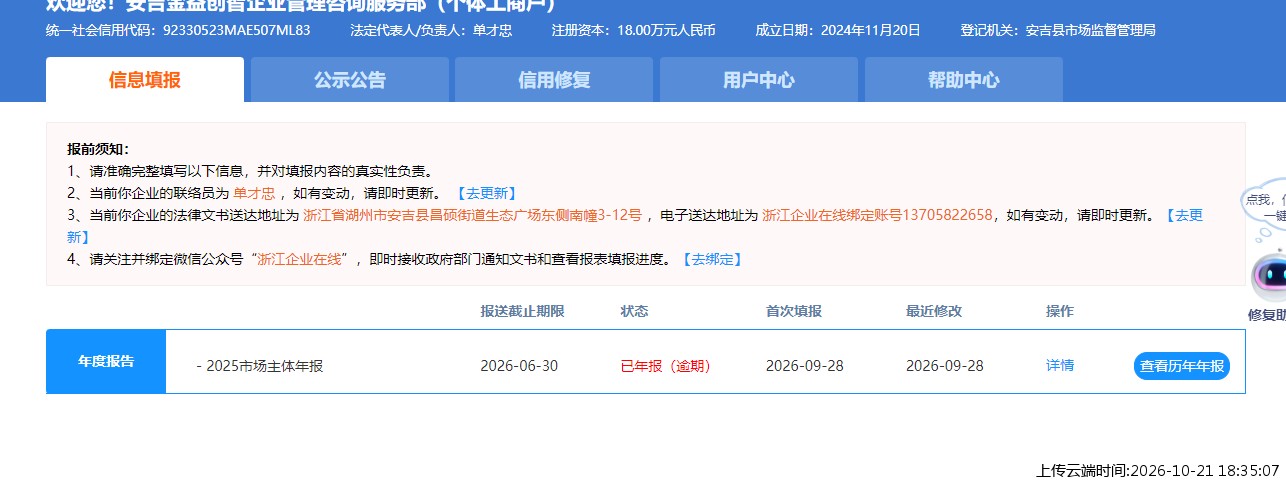Image resolution: width=1286 pixels, height=484 pixels.
Task: Click the 成立日期 2024年11月20日 text
Action: (838, 30)
